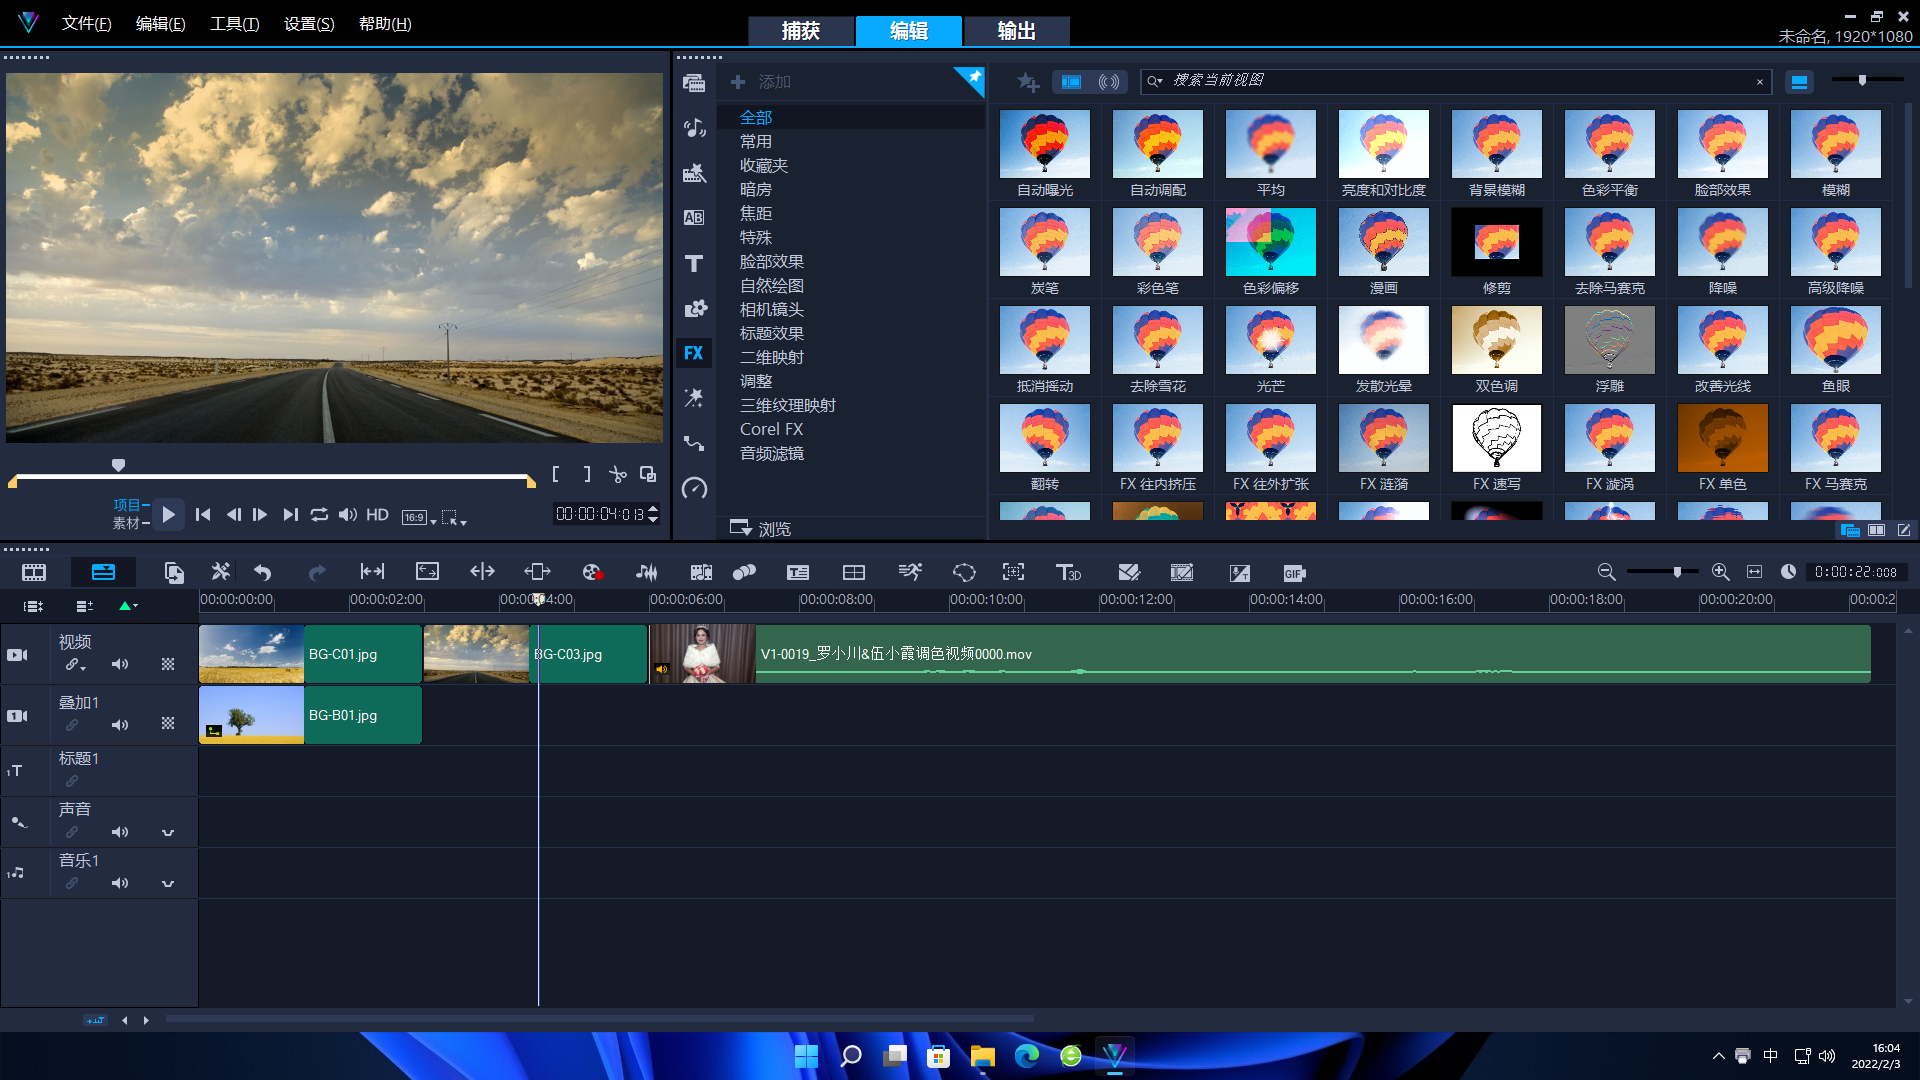
Task: Open the 工具(T) menu
Action: click(234, 24)
